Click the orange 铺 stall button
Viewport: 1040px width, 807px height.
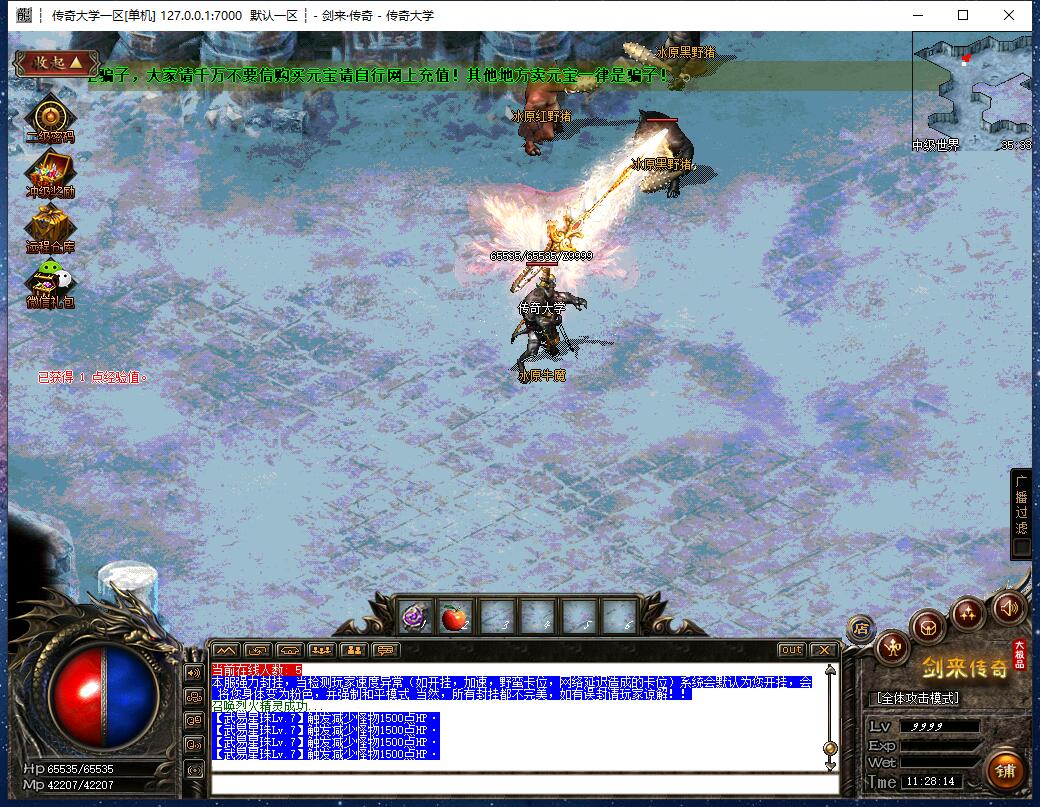pos(1005,771)
